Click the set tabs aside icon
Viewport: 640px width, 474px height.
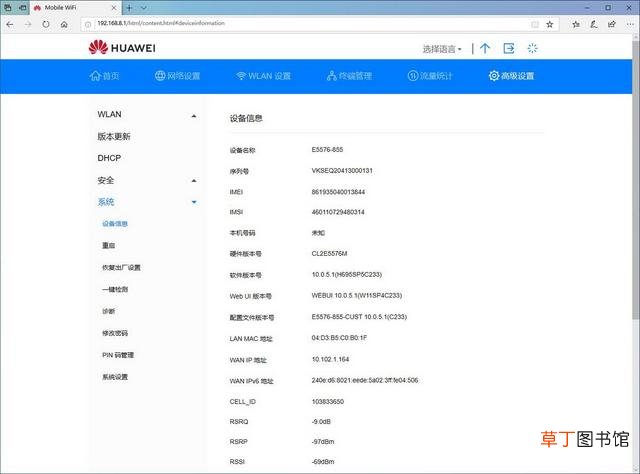click(x=23, y=8)
